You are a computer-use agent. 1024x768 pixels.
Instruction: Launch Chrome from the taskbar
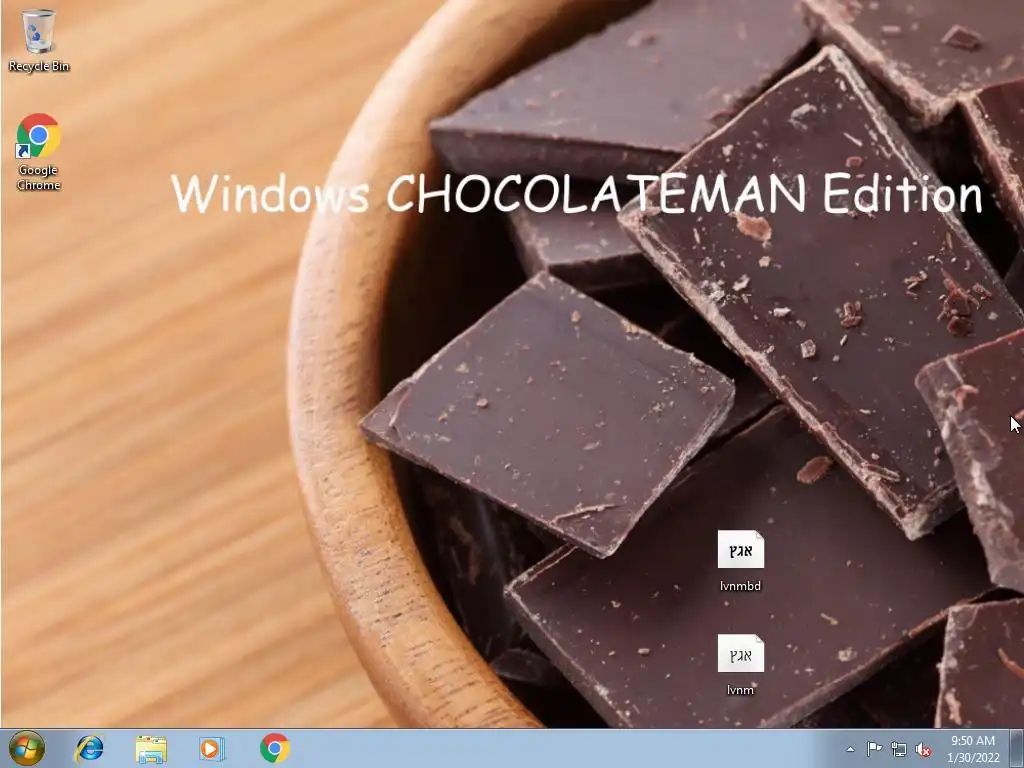275,748
